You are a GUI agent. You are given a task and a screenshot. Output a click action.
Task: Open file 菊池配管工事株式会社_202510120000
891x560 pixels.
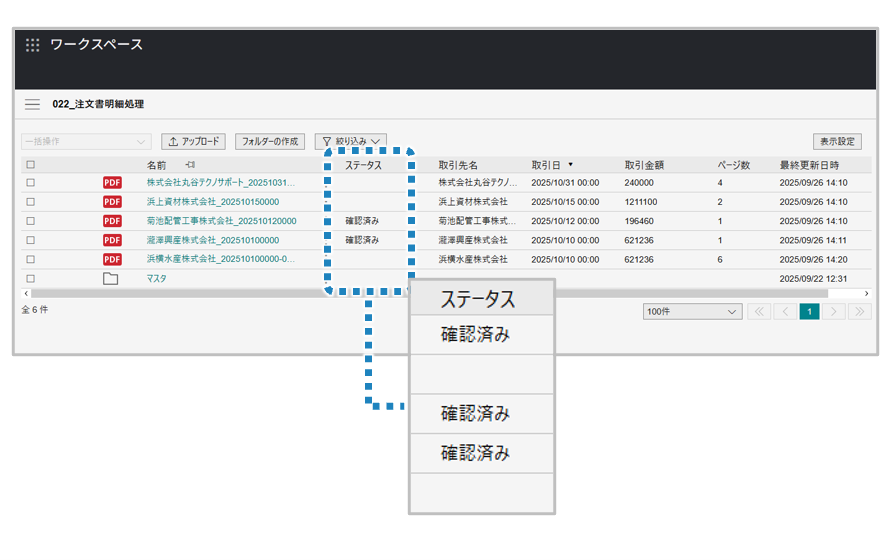(x=221, y=221)
